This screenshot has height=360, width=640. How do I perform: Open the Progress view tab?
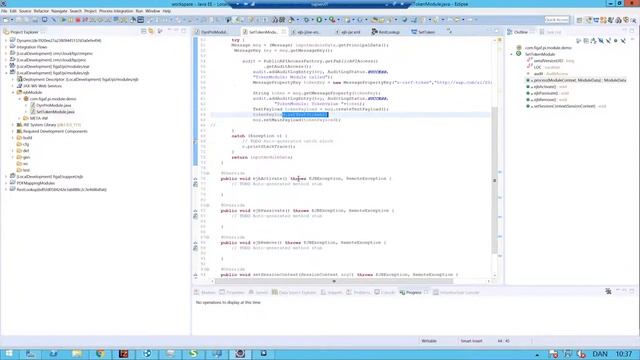(411, 292)
